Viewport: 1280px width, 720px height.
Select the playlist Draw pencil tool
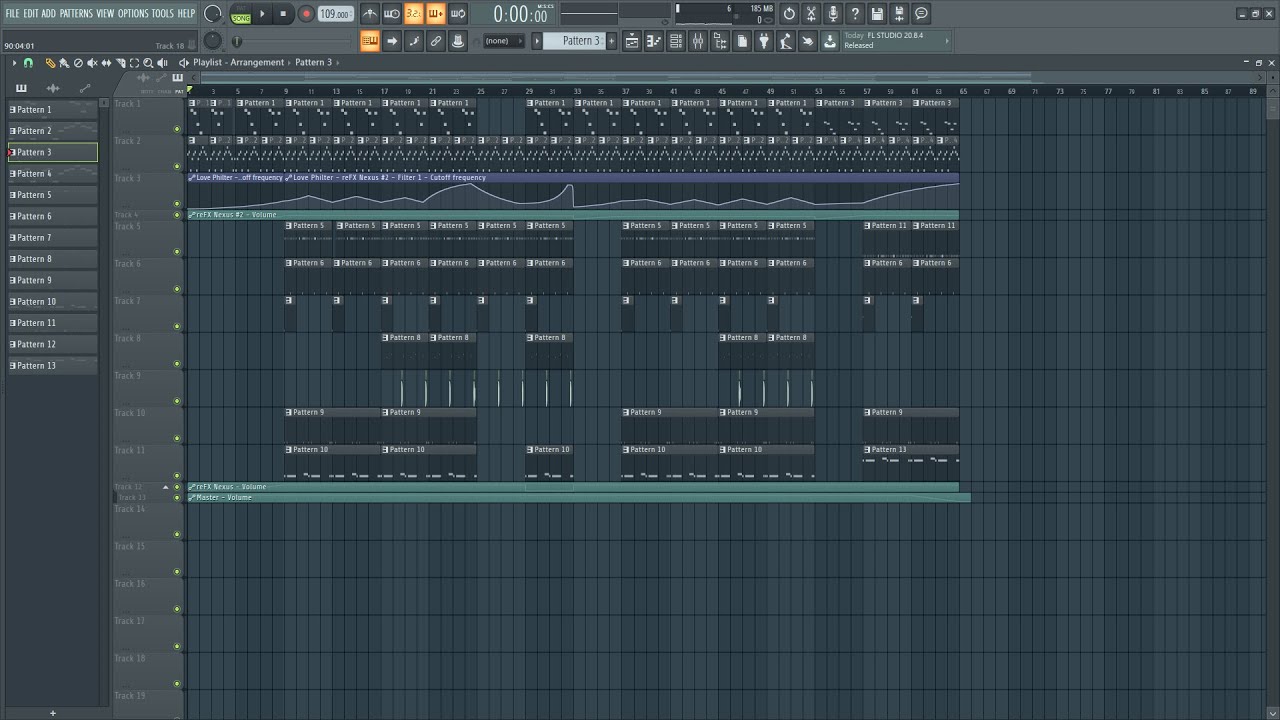[51, 63]
